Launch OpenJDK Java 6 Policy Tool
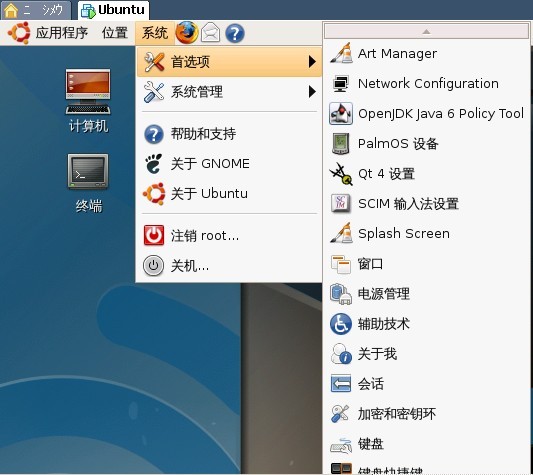 coord(426,113)
